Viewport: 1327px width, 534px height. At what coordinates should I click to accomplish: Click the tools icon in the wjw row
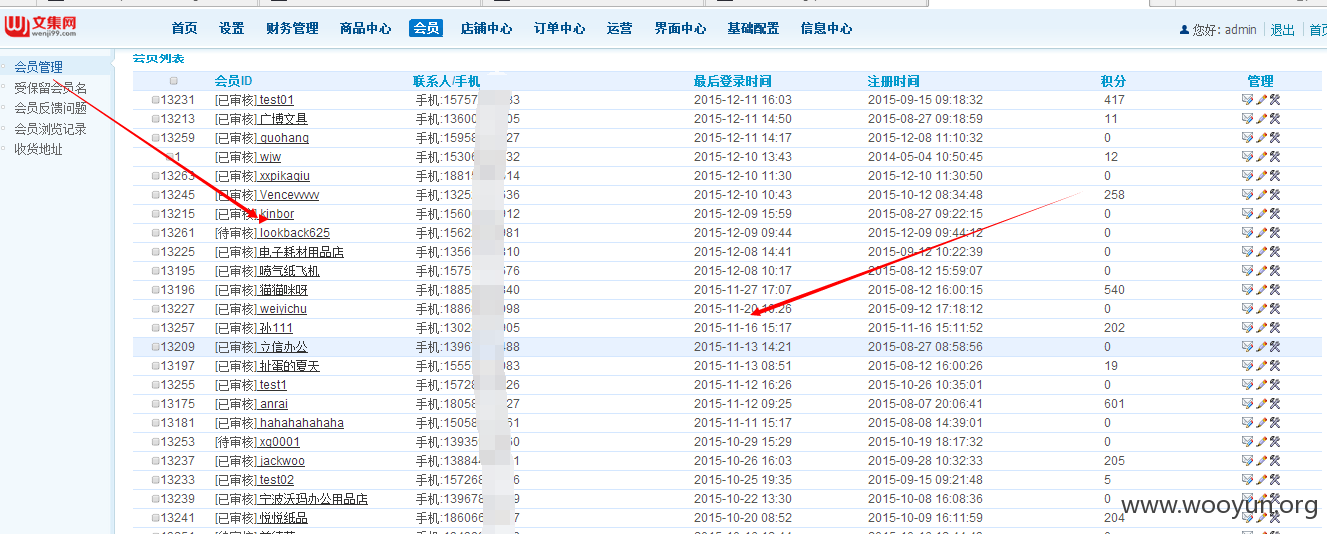(x=1275, y=157)
